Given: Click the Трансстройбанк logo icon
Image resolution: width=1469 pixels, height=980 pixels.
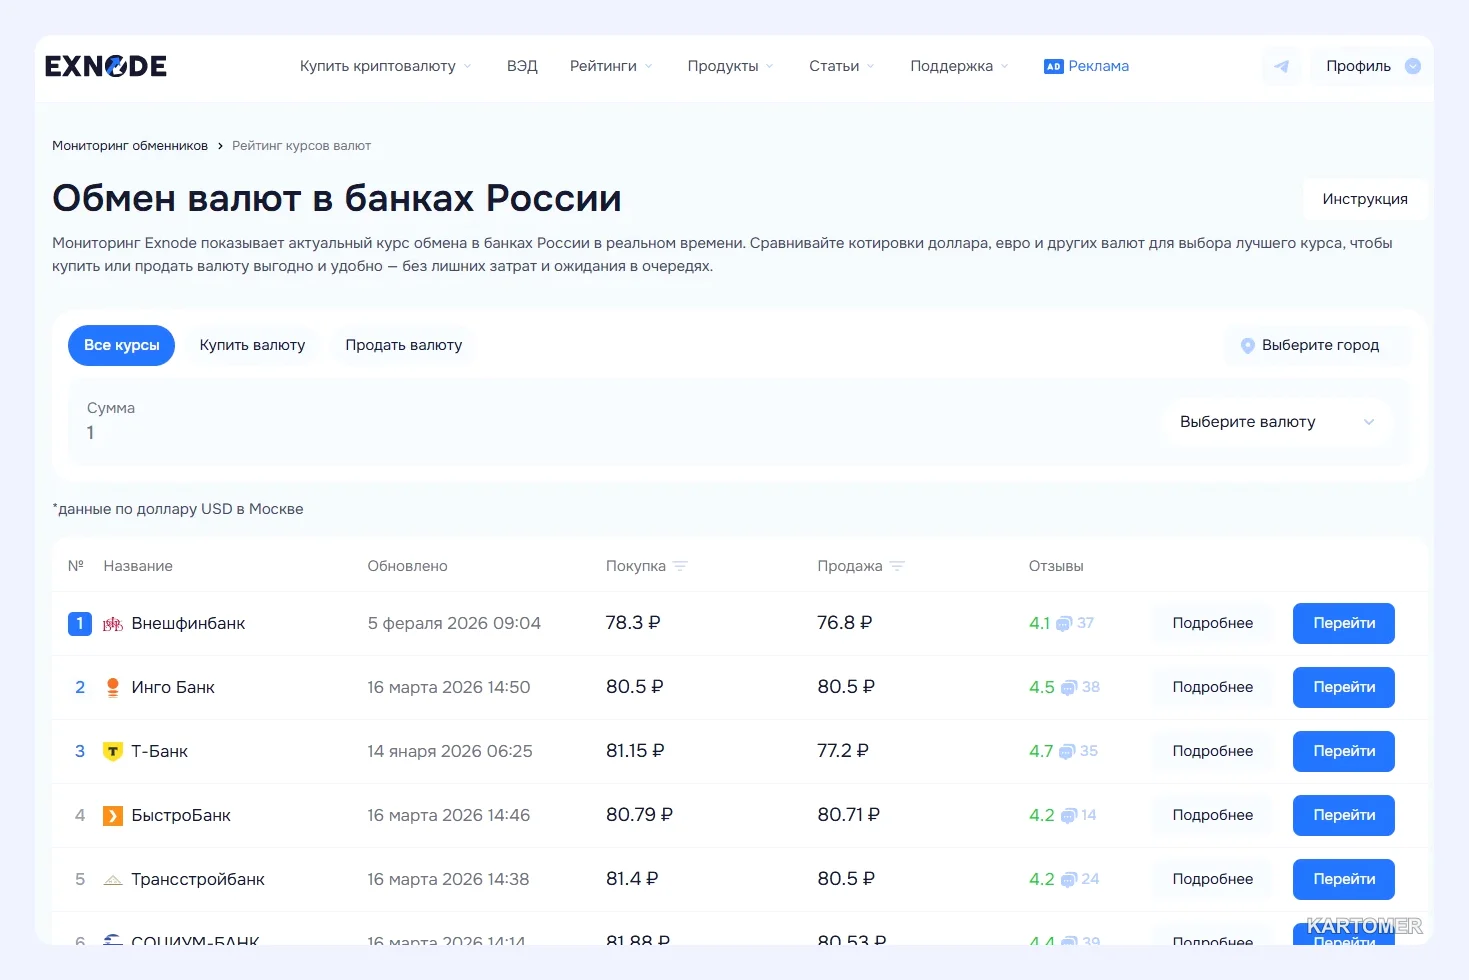Looking at the screenshot, I should coord(113,880).
